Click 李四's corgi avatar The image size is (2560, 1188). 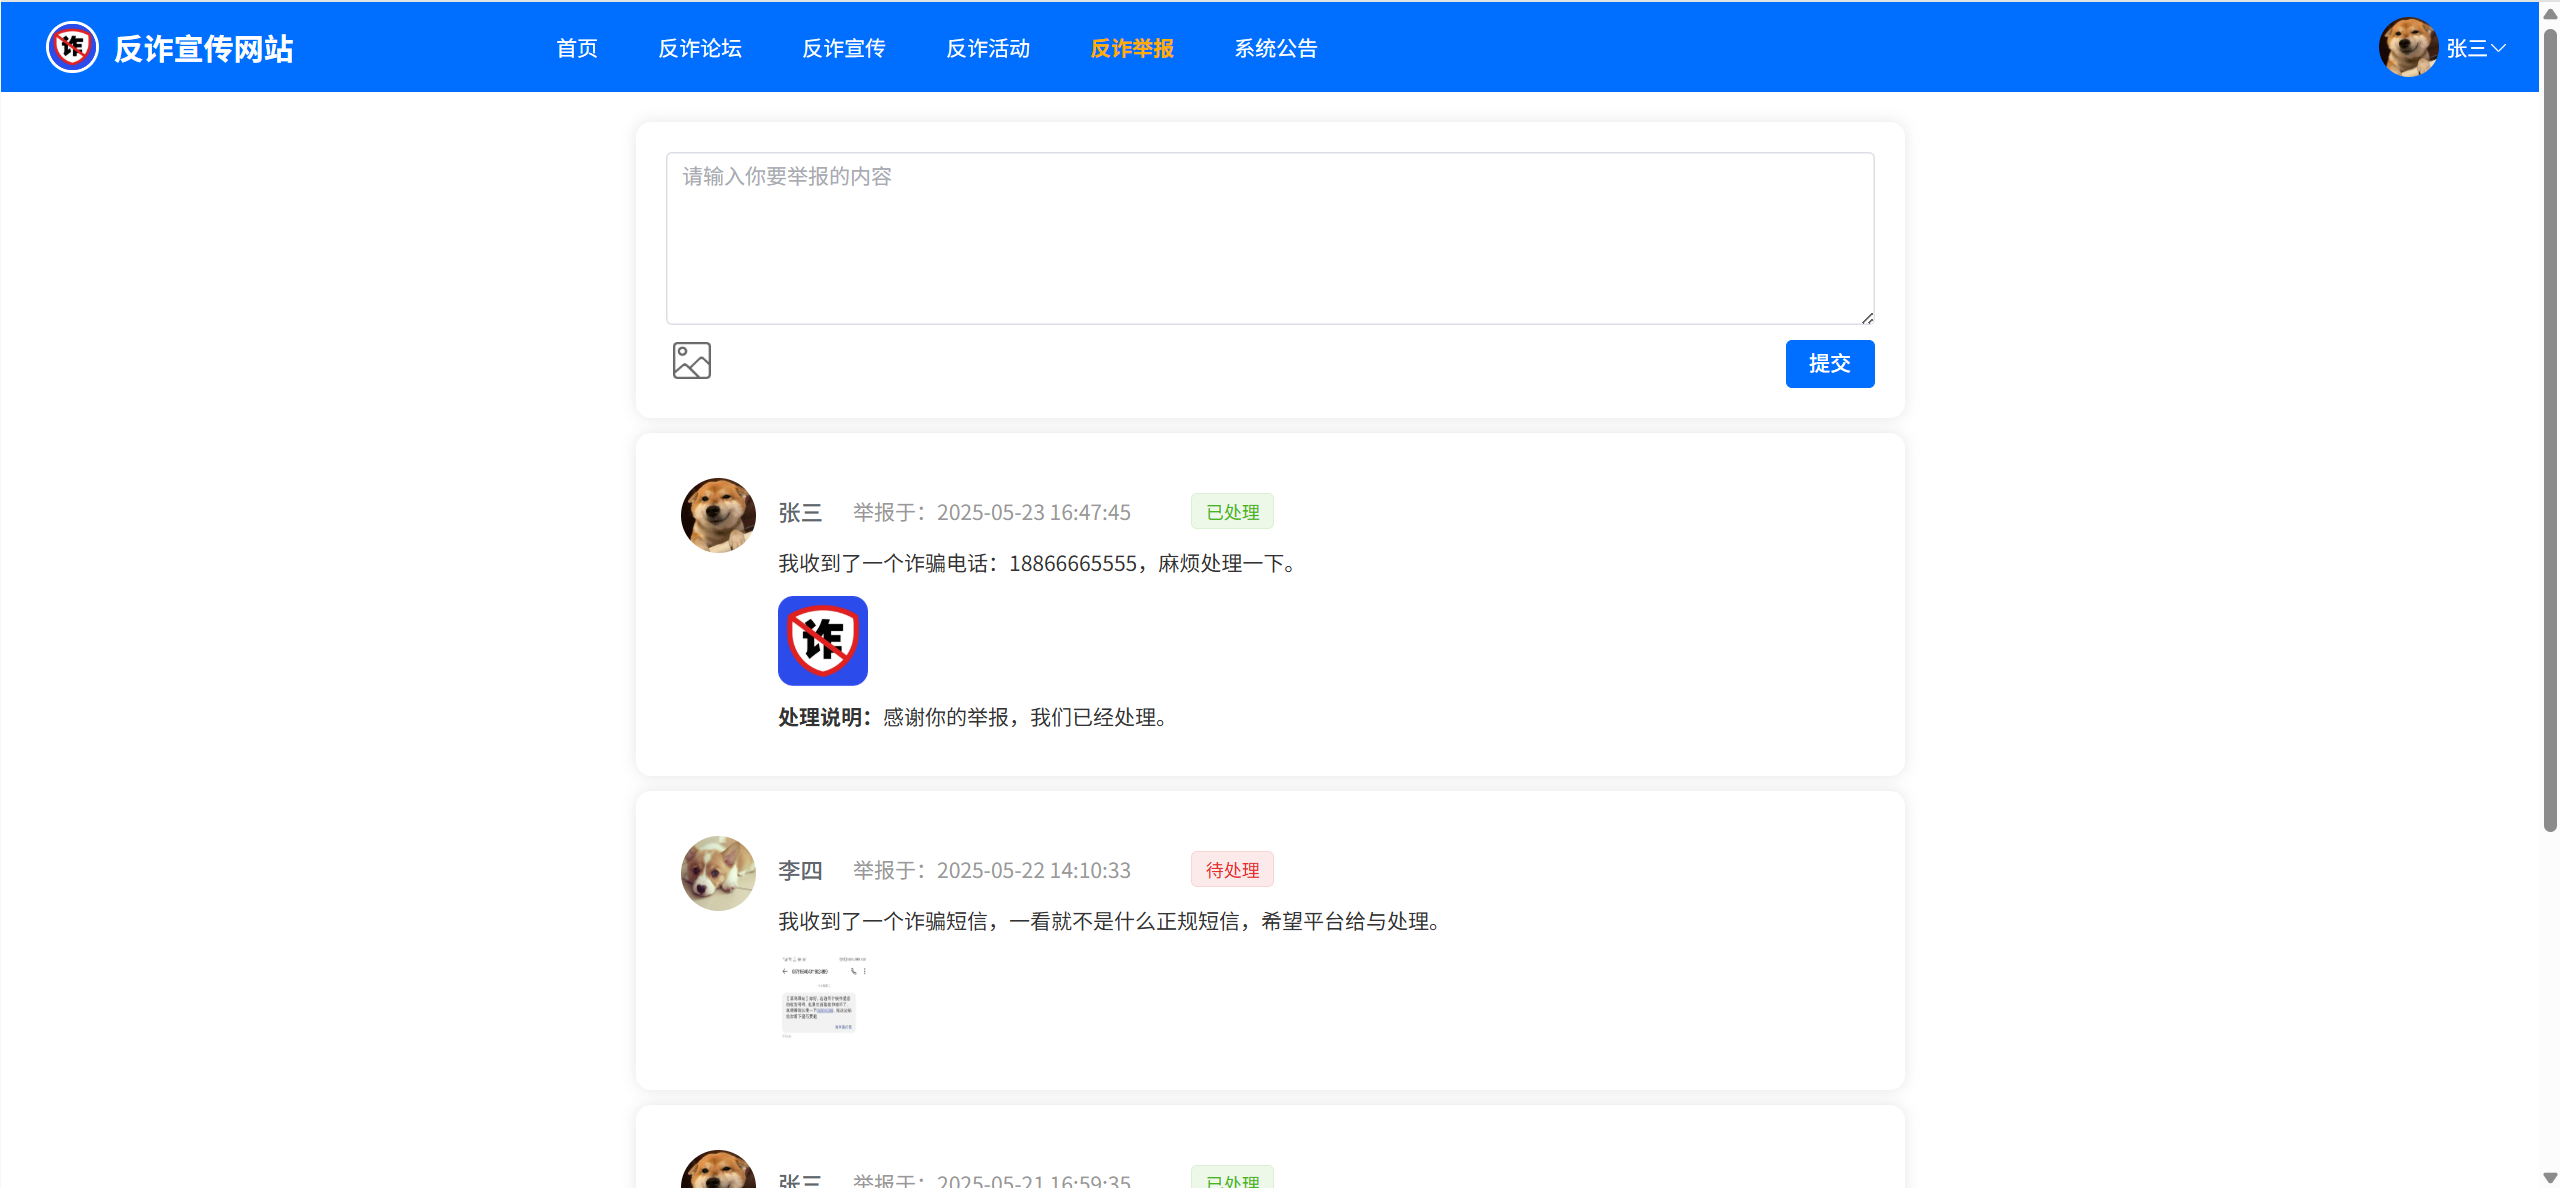718,873
